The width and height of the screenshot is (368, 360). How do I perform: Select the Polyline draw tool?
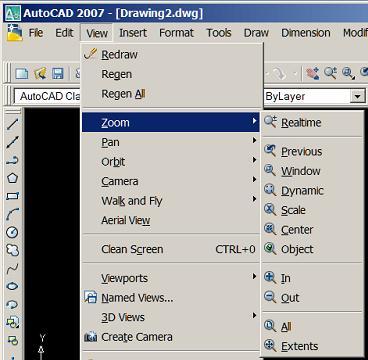tap(12, 160)
